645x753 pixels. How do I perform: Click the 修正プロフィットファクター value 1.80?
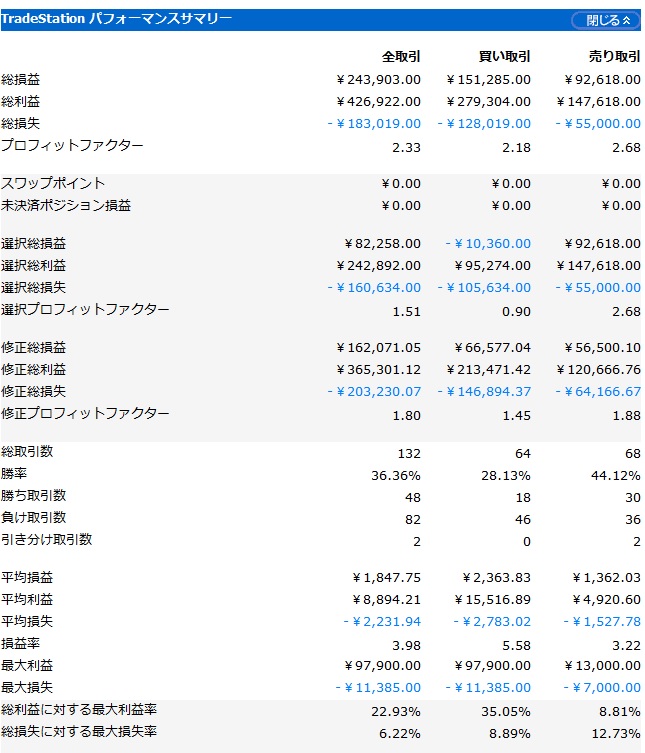407,416
